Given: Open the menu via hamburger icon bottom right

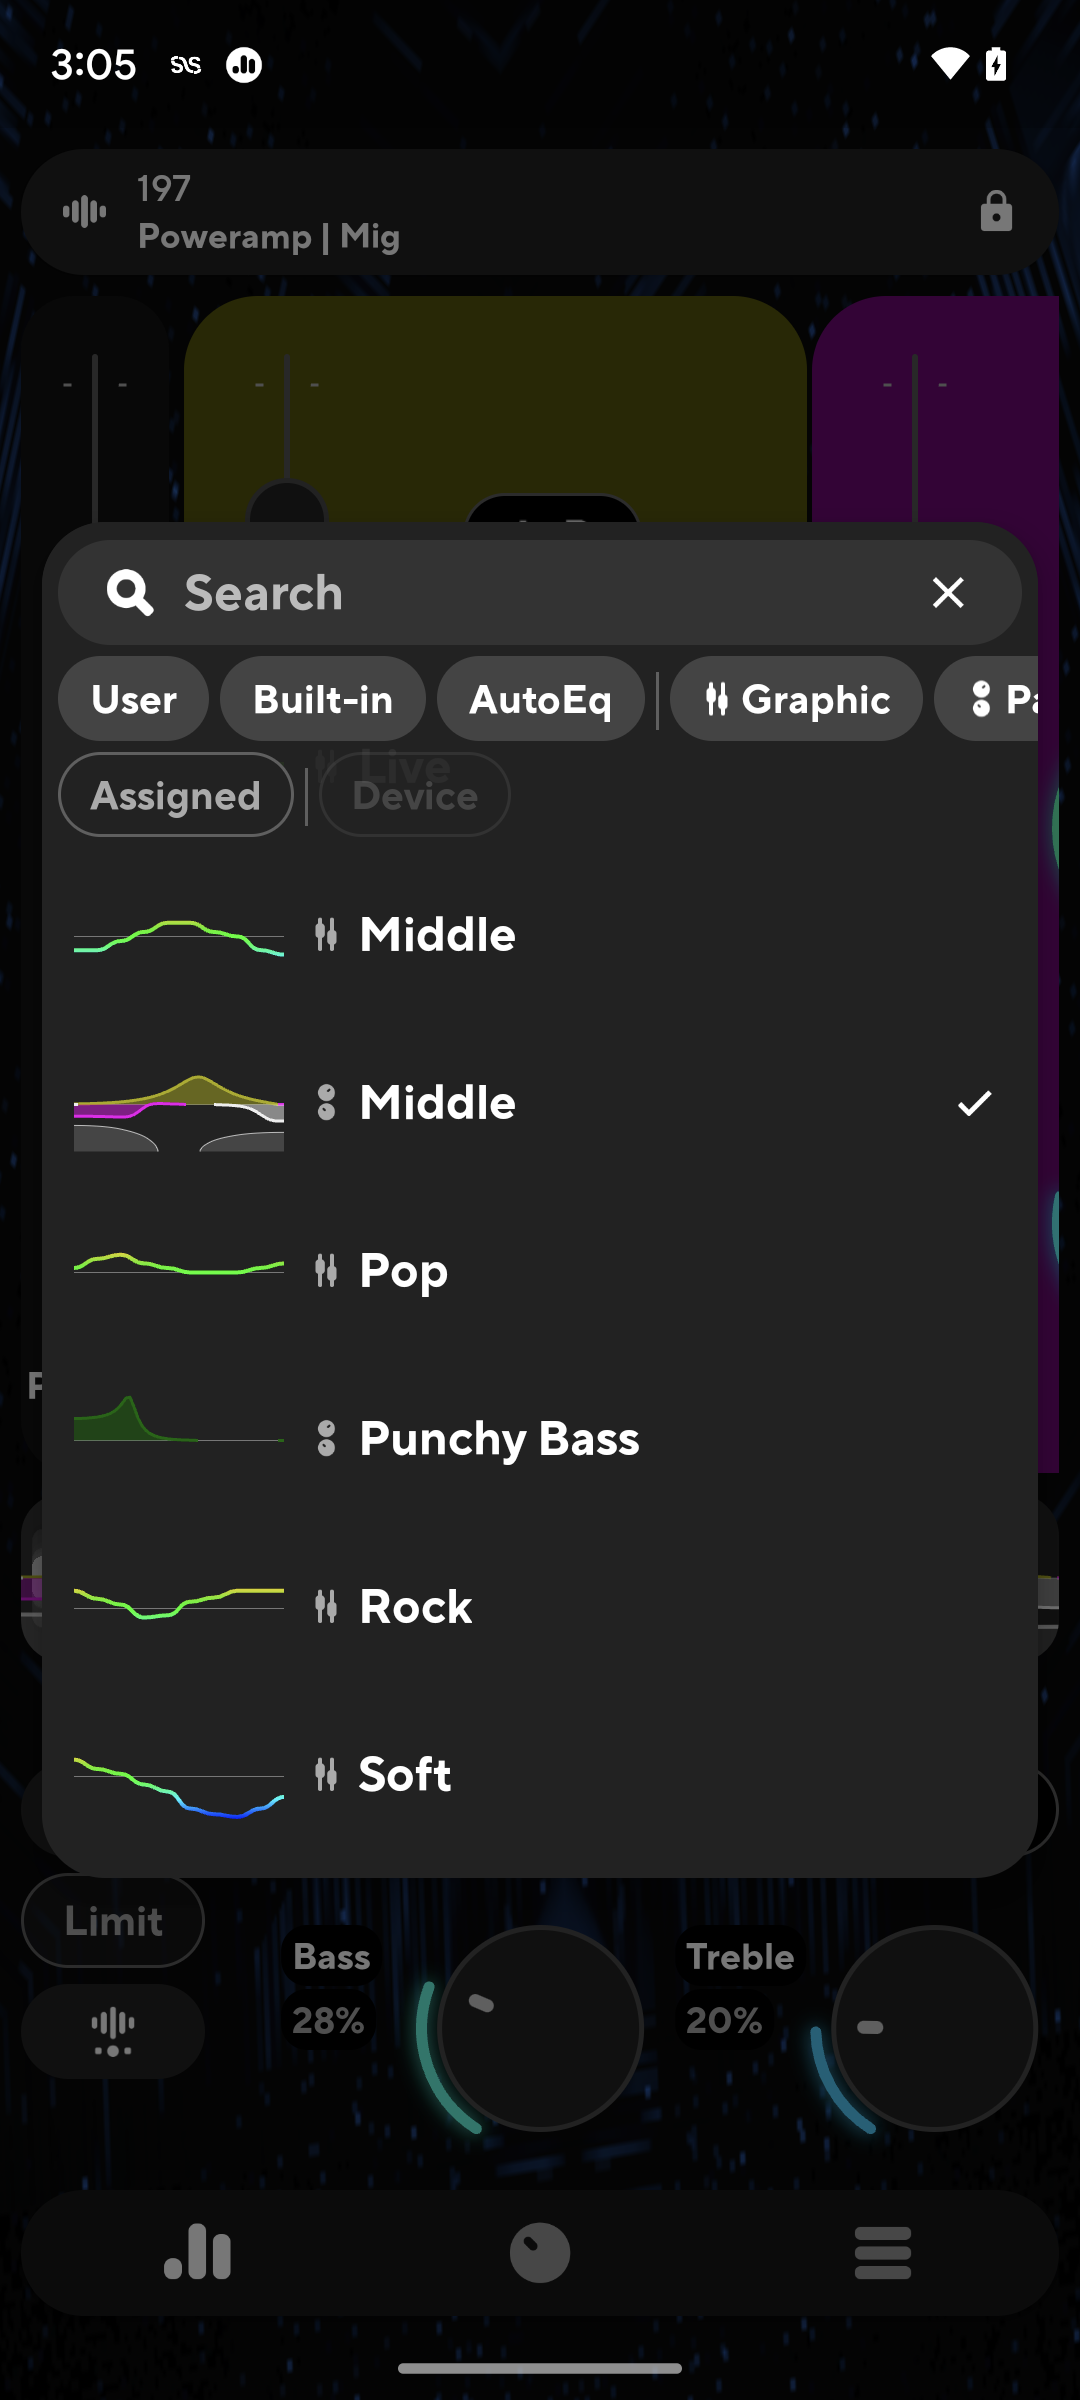Looking at the screenshot, I should click(881, 2252).
